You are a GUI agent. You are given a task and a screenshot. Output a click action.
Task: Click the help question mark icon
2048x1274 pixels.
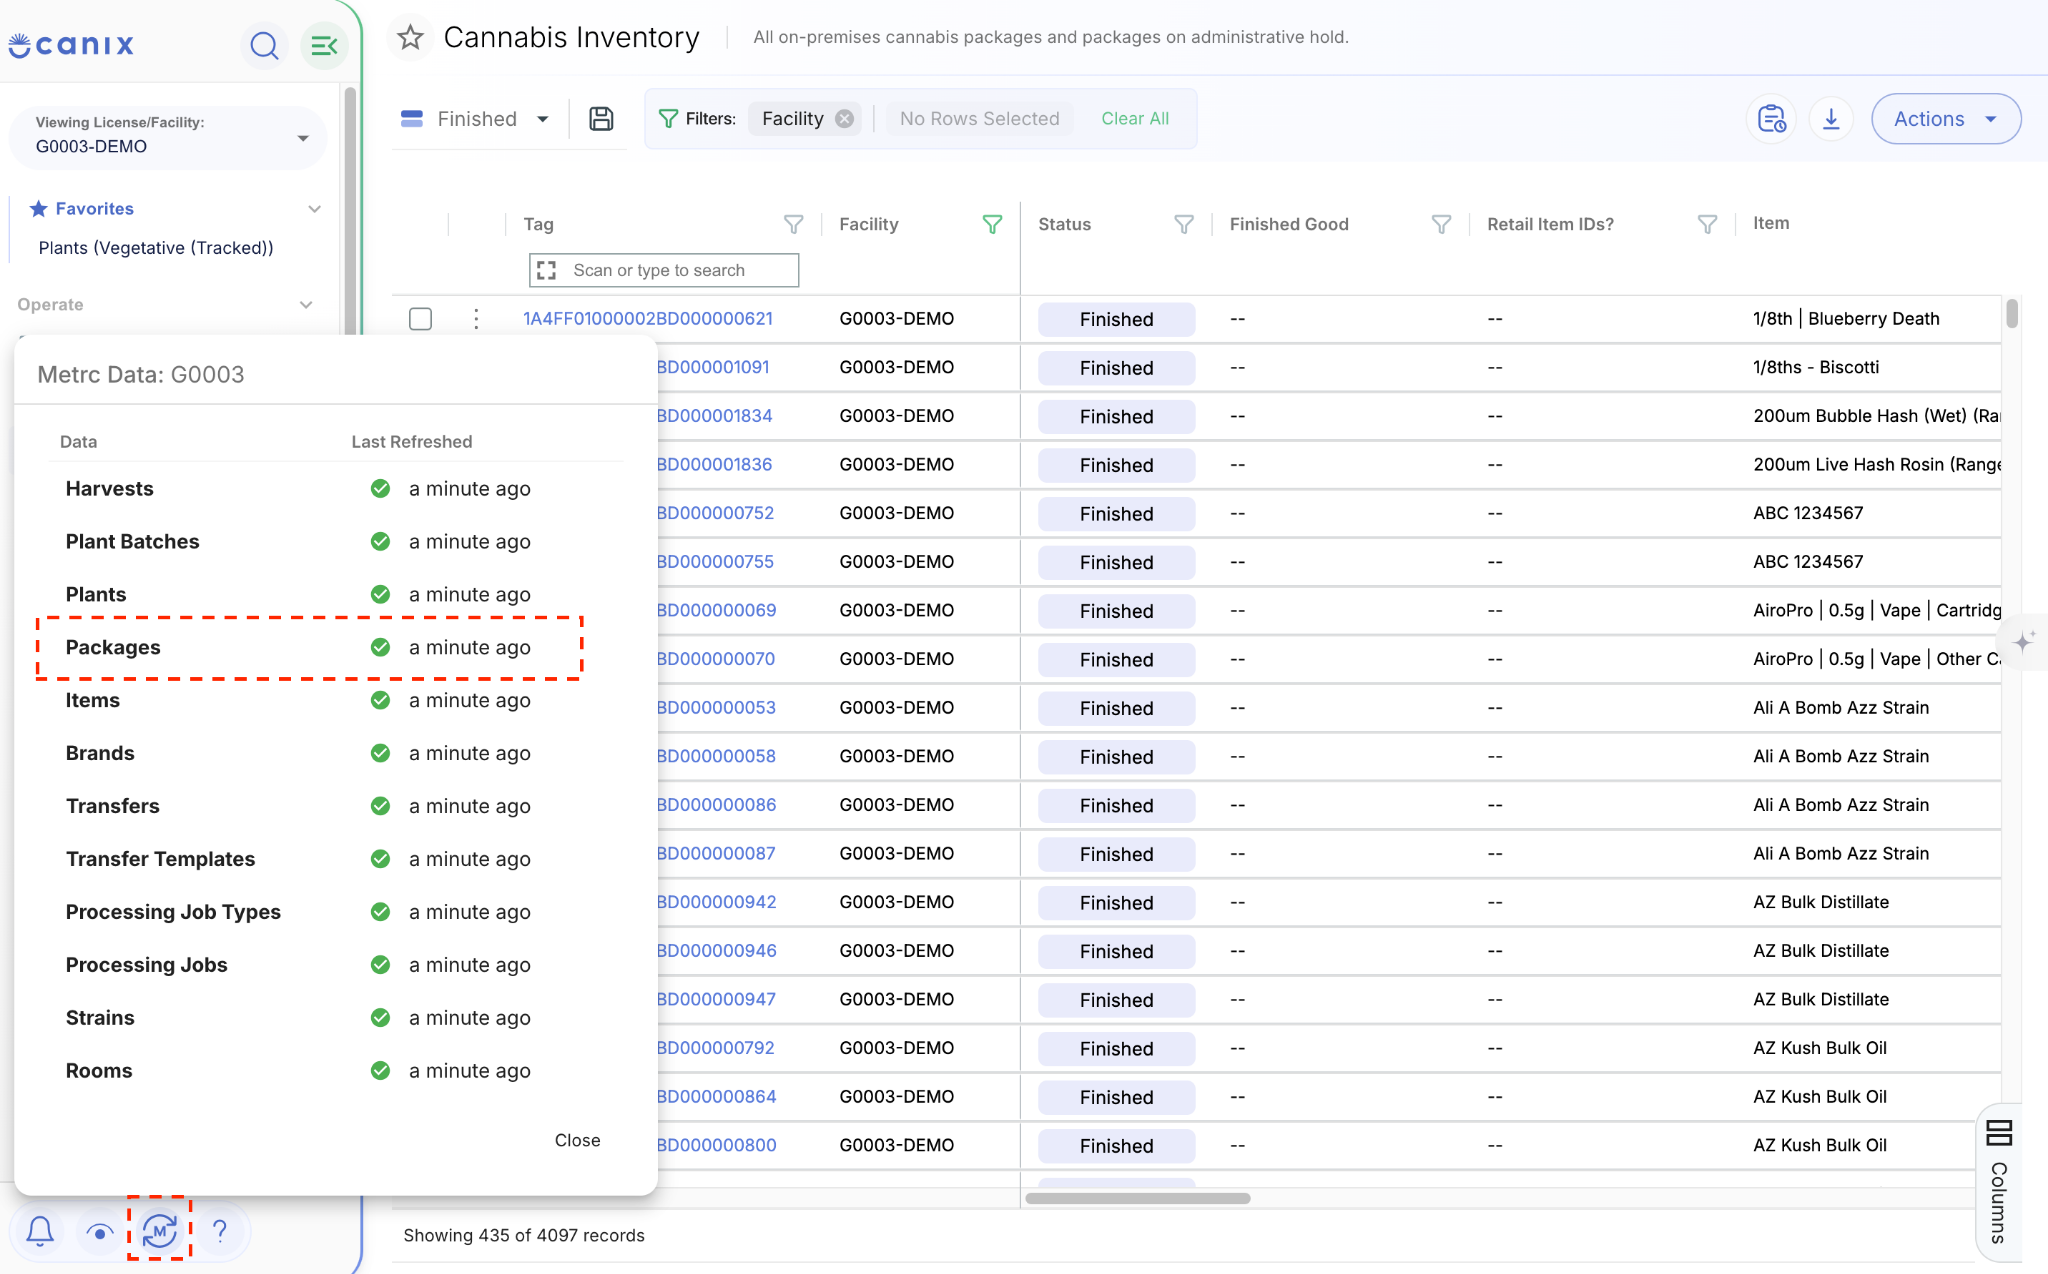(220, 1230)
